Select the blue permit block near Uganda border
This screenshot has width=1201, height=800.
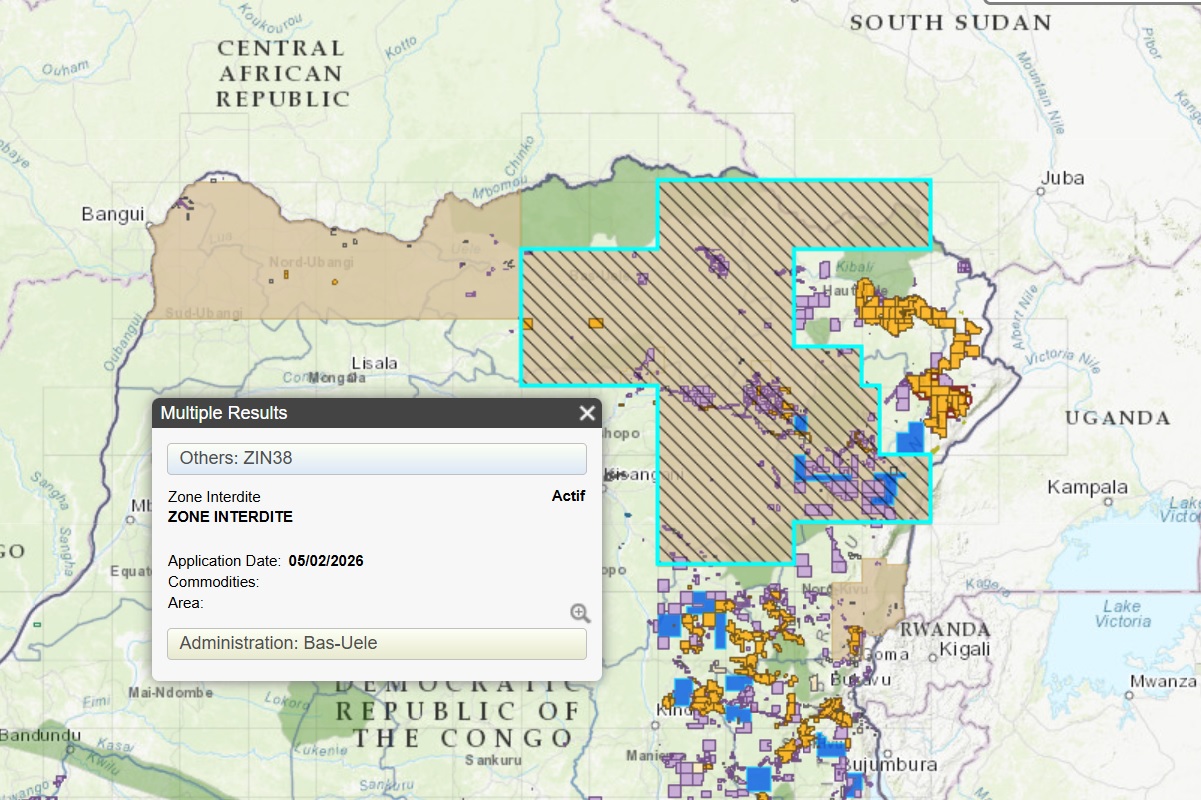pos(910,439)
